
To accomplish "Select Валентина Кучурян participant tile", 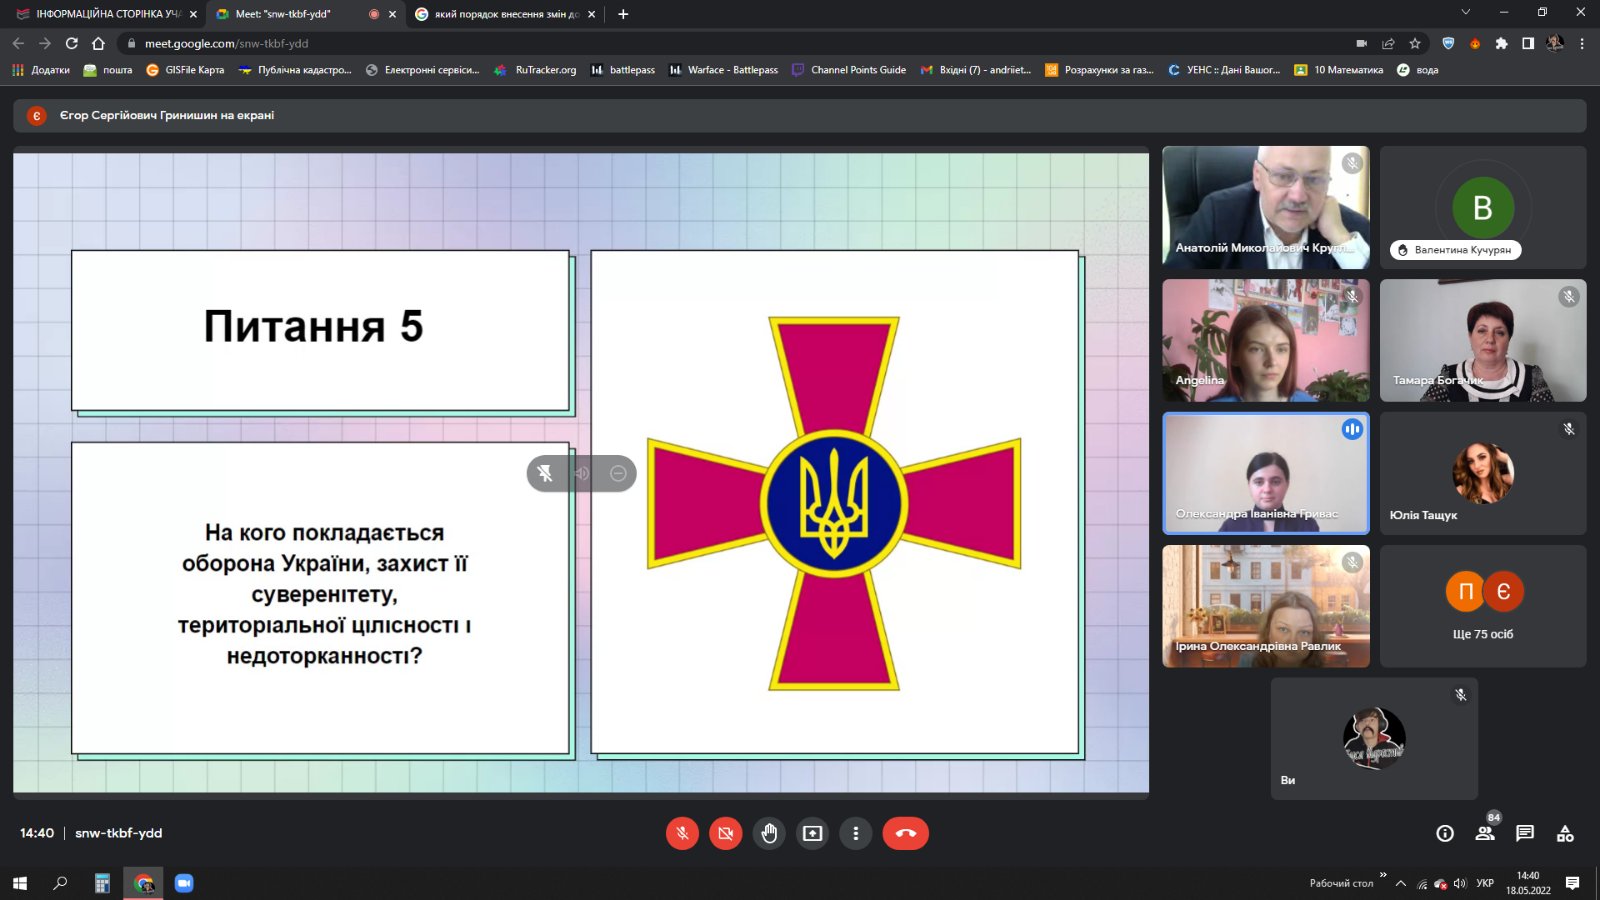I will click(1483, 207).
